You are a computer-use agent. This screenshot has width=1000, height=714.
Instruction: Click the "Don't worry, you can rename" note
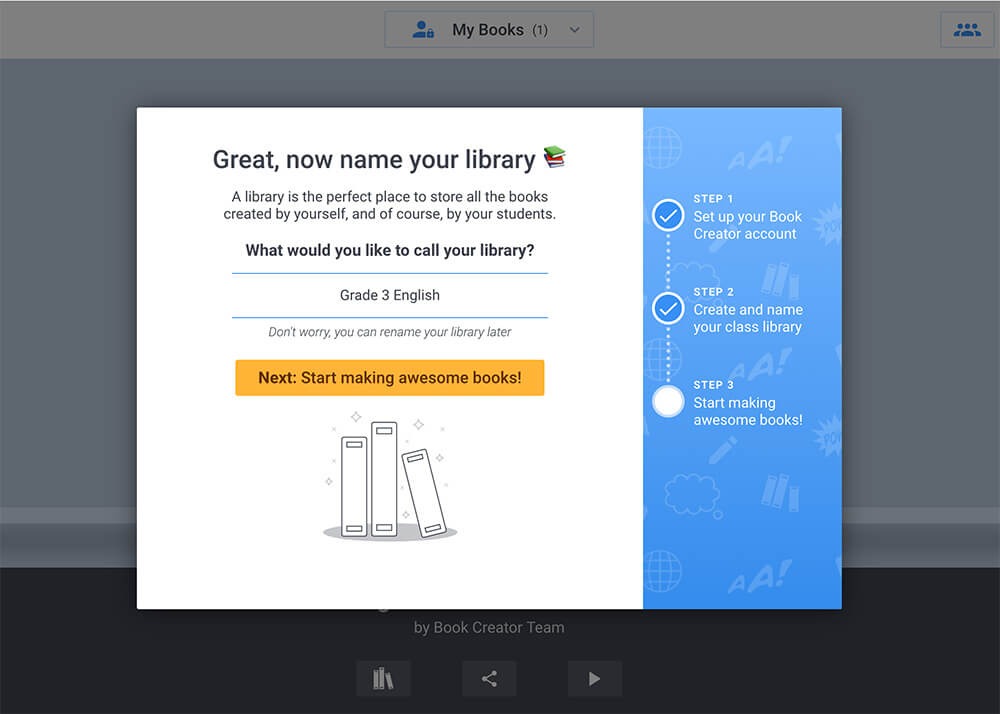coord(390,332)
